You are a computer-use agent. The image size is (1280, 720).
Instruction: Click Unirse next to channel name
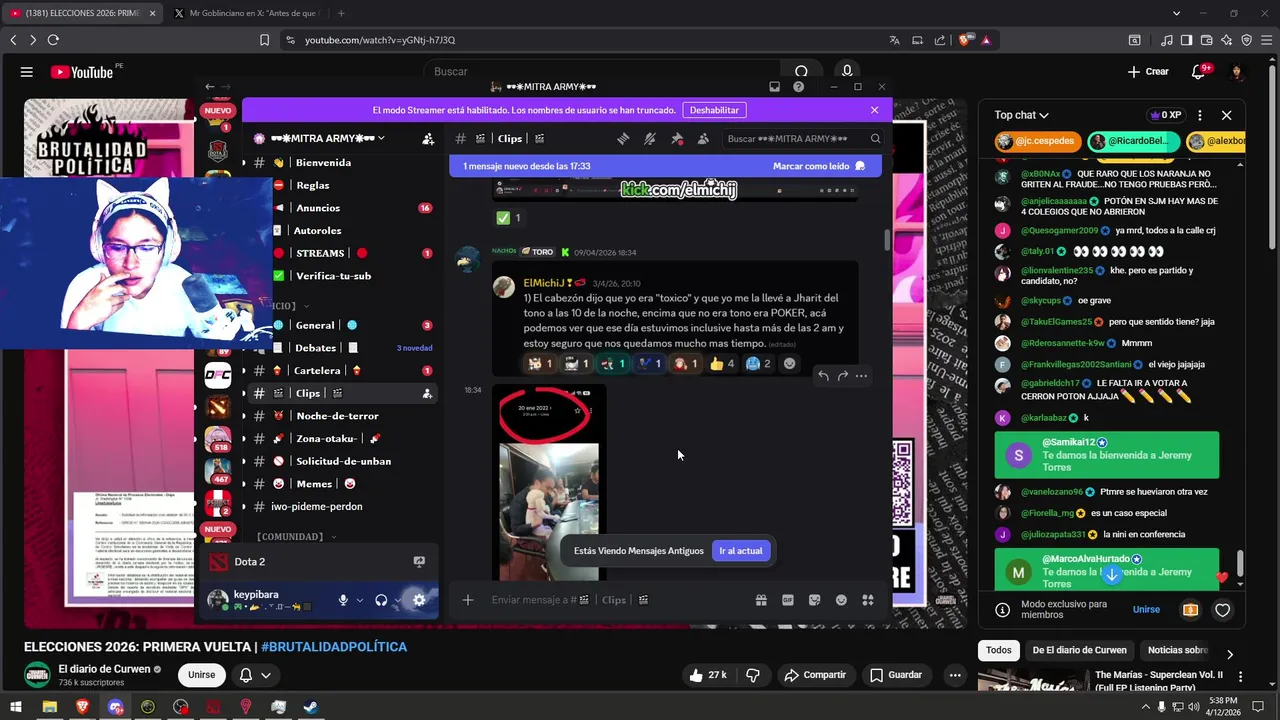pos(202,675)
